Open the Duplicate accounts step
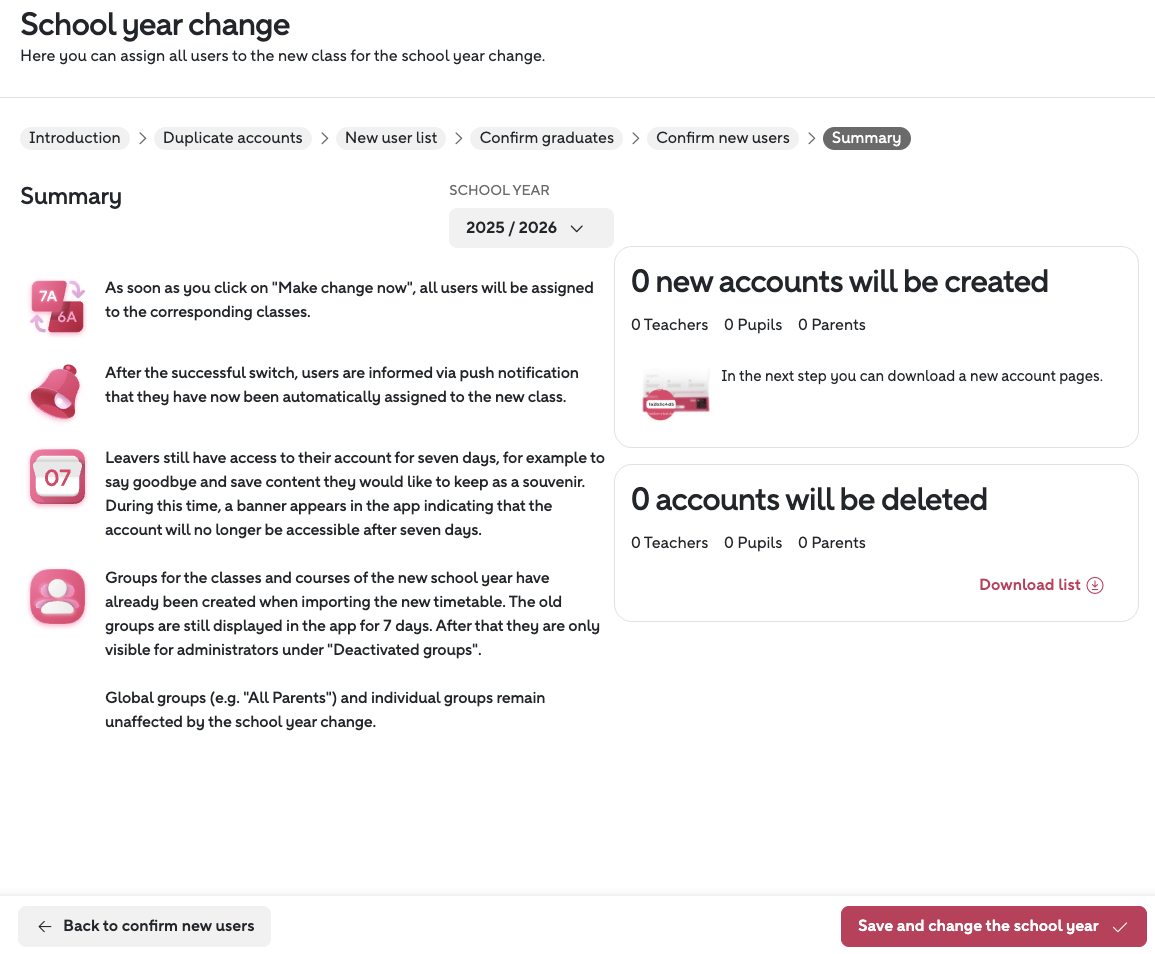This screenshot has width=1155, height=954. 233,138
